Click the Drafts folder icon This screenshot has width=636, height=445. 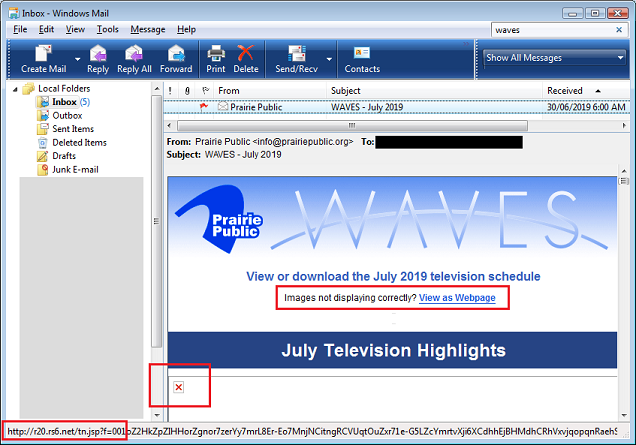[x=43, y=156]
